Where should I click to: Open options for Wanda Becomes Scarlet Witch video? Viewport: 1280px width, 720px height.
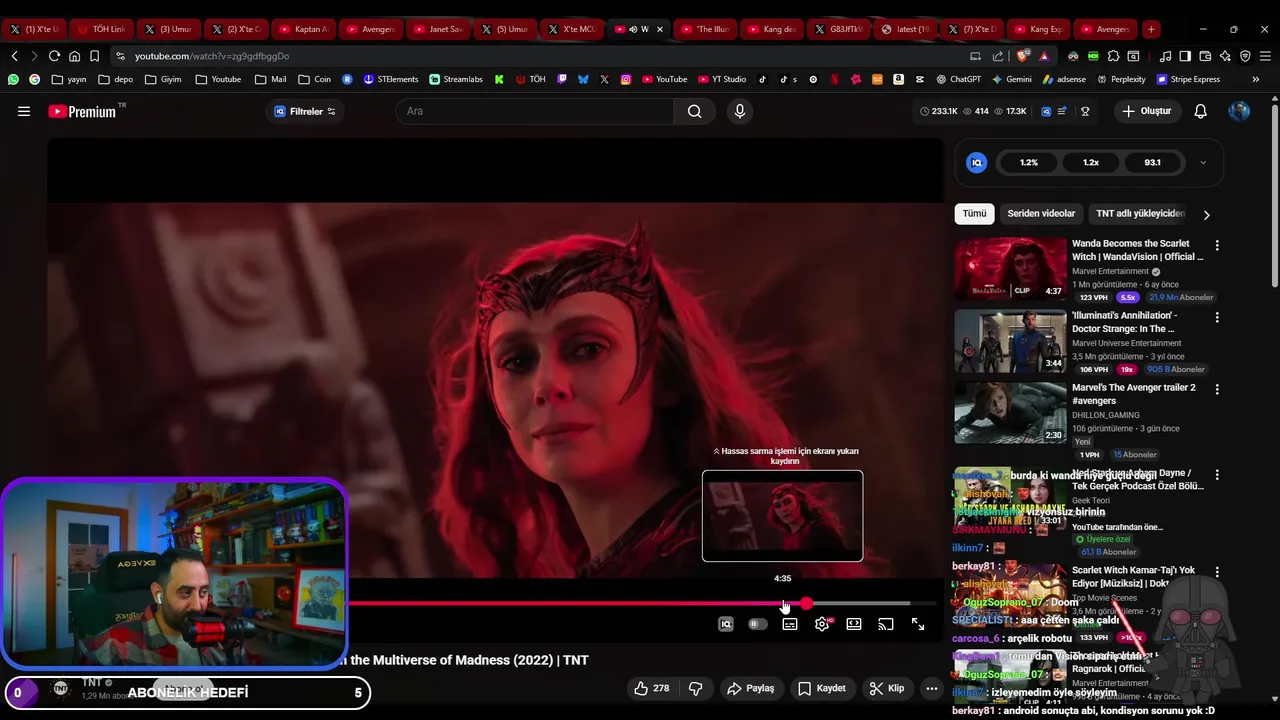click(x=1217, y=245)
